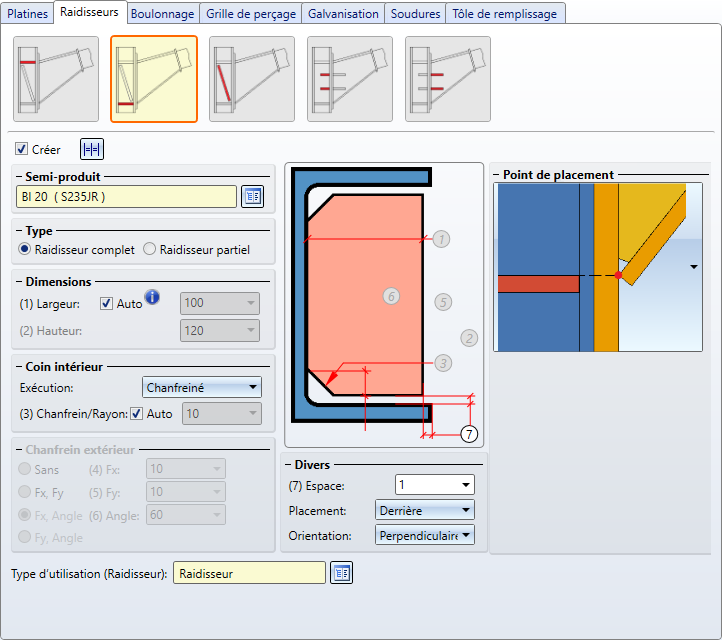The image size is (722, 640).
Task: Open the Orientation dropdown showing Perpendiculaire
Action: [x=424, y=536]
